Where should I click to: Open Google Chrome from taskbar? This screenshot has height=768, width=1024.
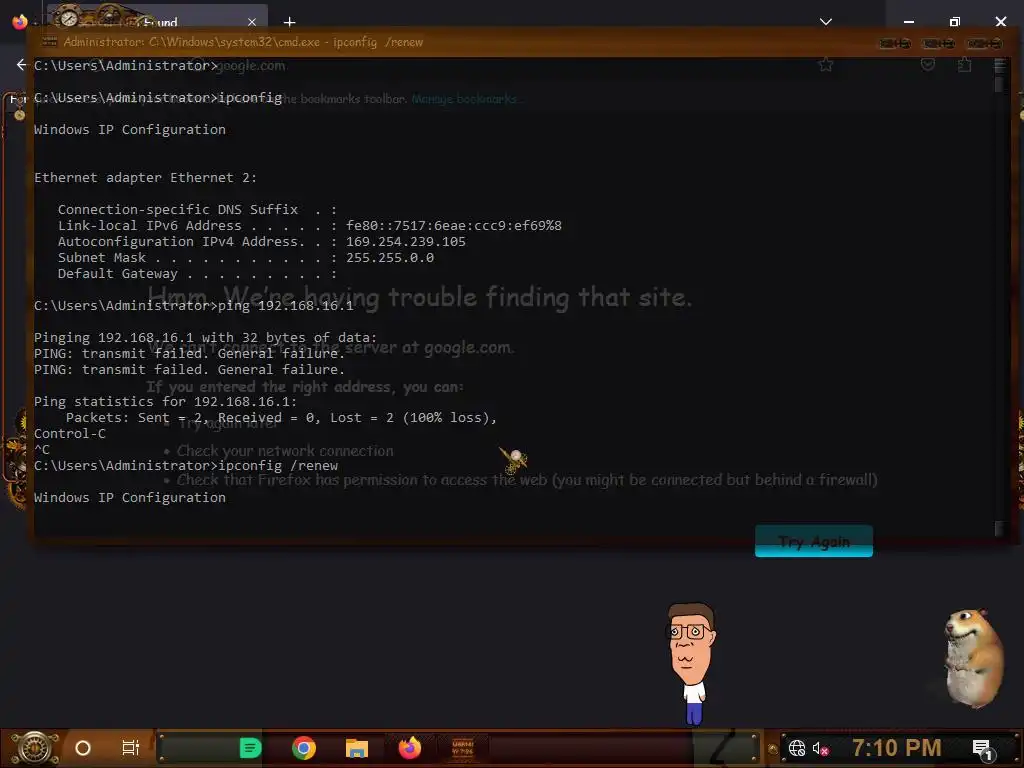pos(304,748)
